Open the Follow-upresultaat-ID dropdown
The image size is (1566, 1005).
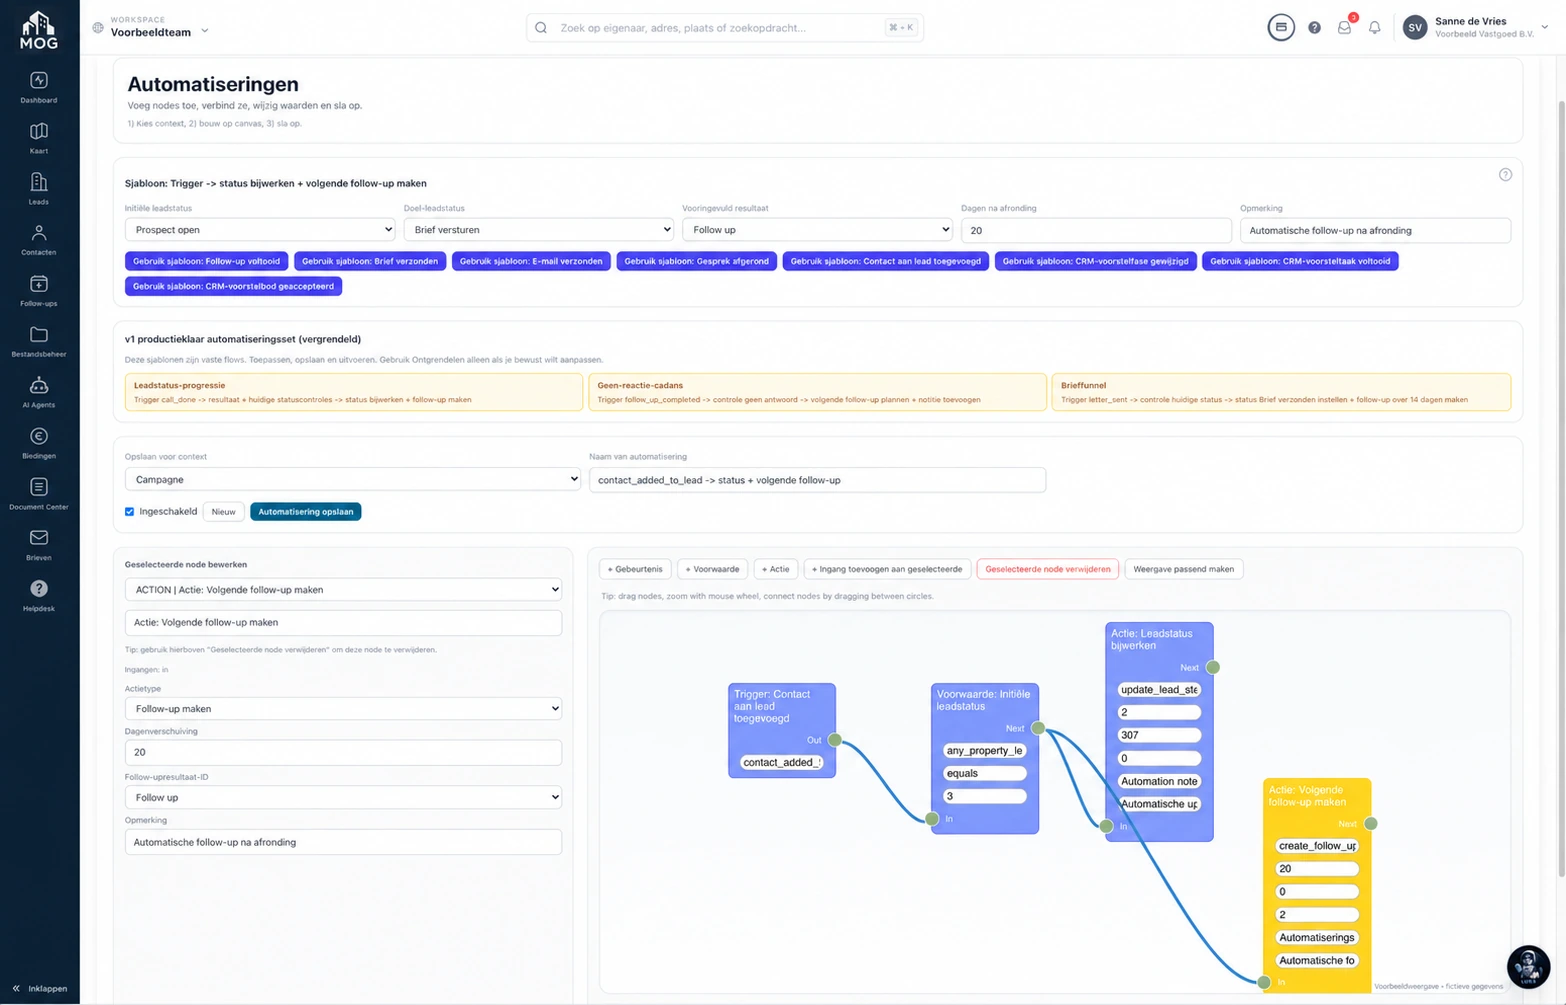pyautogui.click(x=343, y=797)
